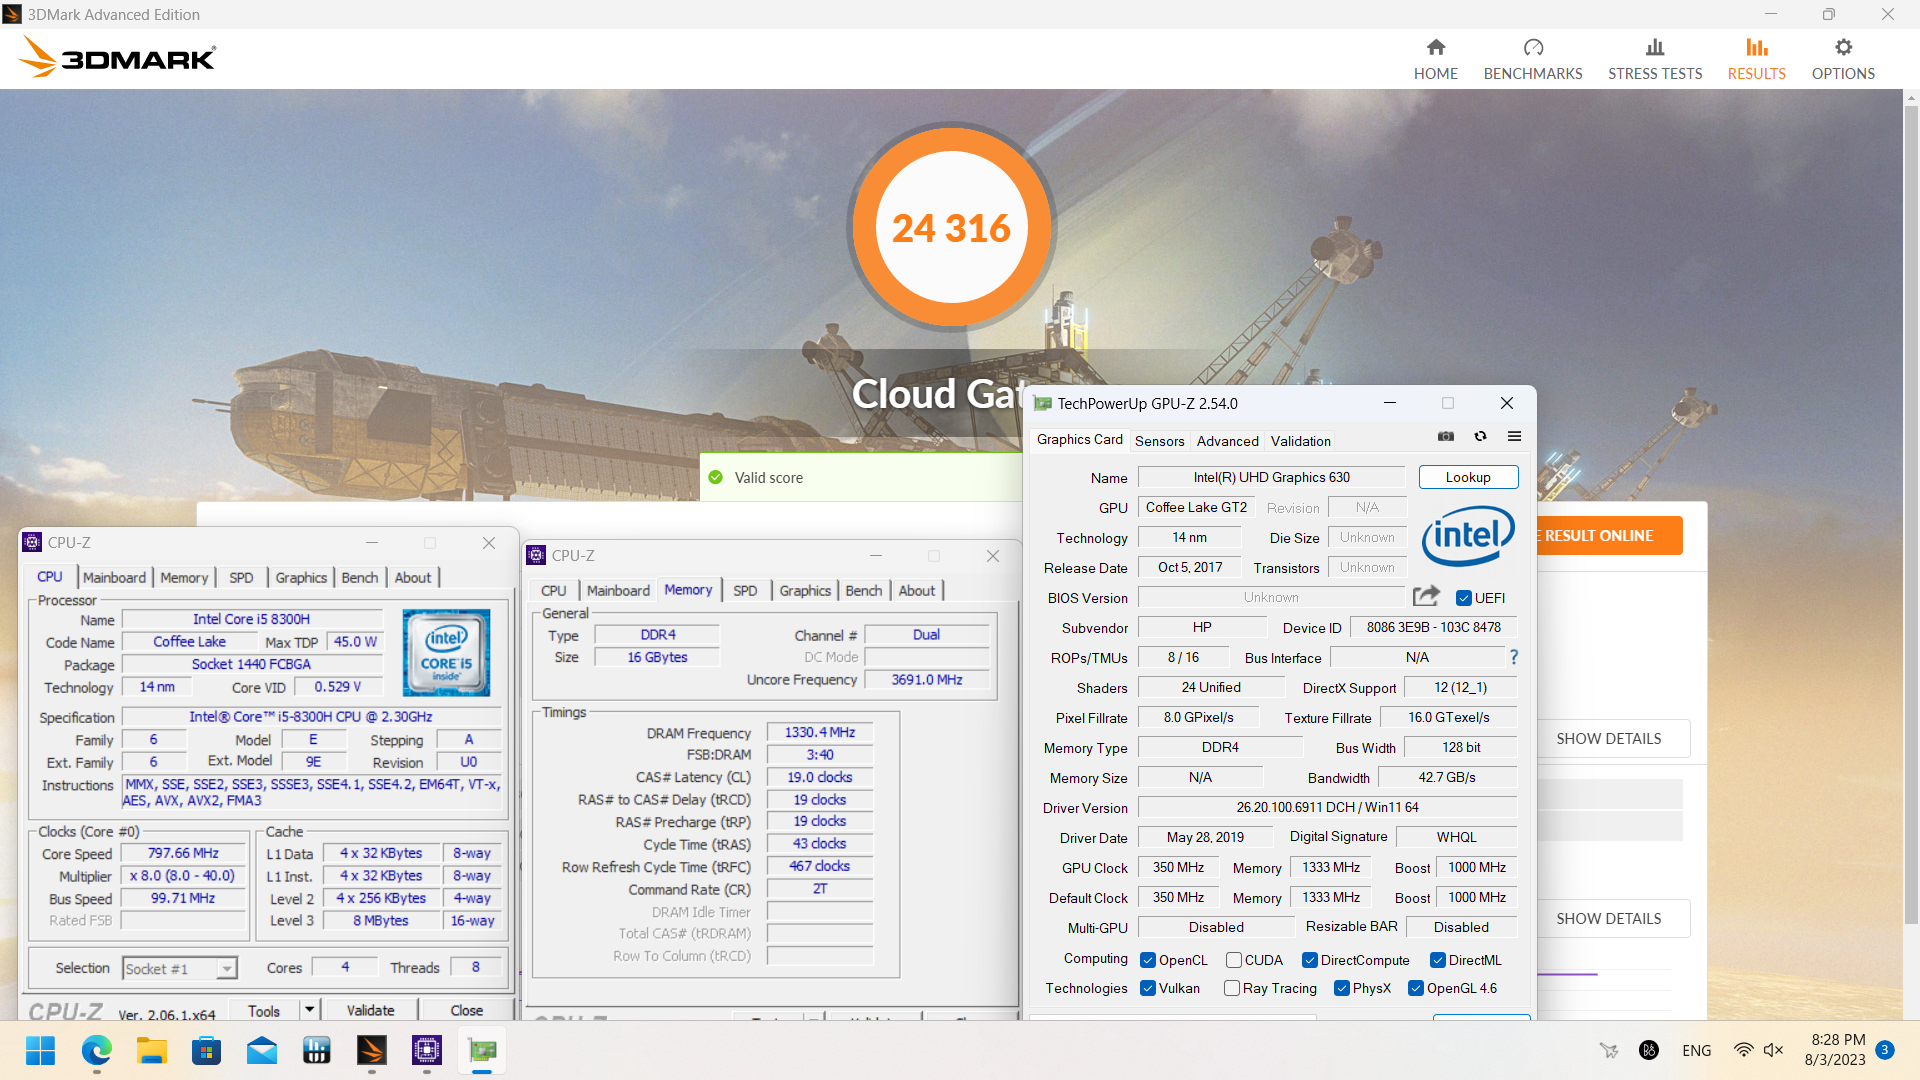The image size is (1920, 1080).
Task: Take a GPU-Z screenshot with camera icon
Action: coord(1446,436)
